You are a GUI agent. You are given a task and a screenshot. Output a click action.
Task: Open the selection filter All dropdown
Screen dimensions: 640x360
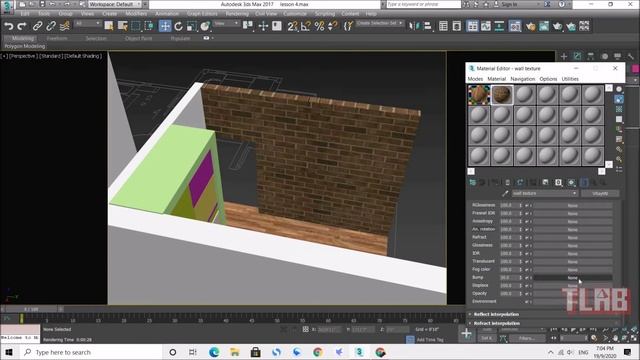[x=87, y=24]
